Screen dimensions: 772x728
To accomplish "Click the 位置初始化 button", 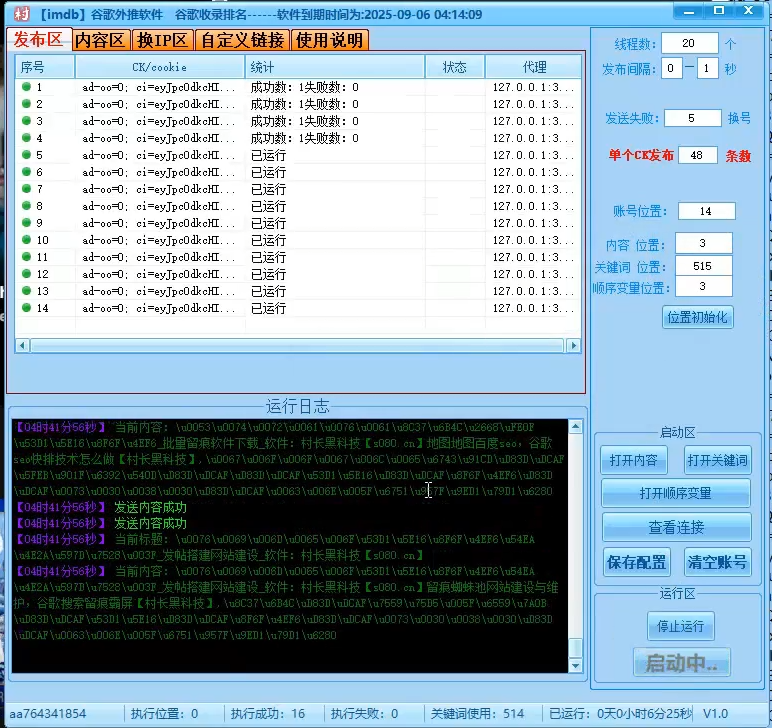I will 697,317.
